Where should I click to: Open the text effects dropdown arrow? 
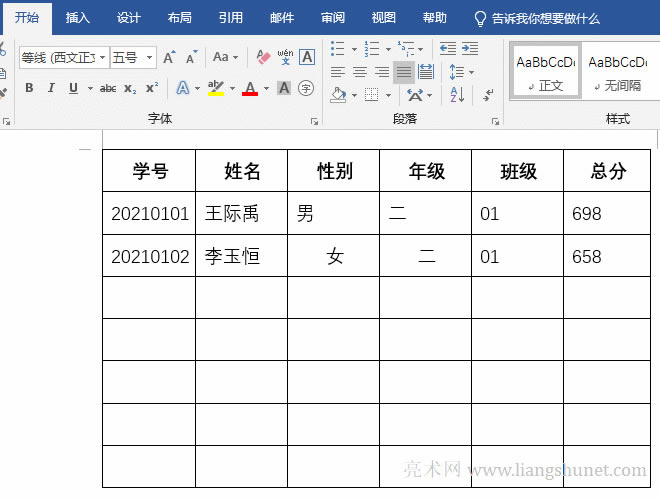(x=197, y=88)
